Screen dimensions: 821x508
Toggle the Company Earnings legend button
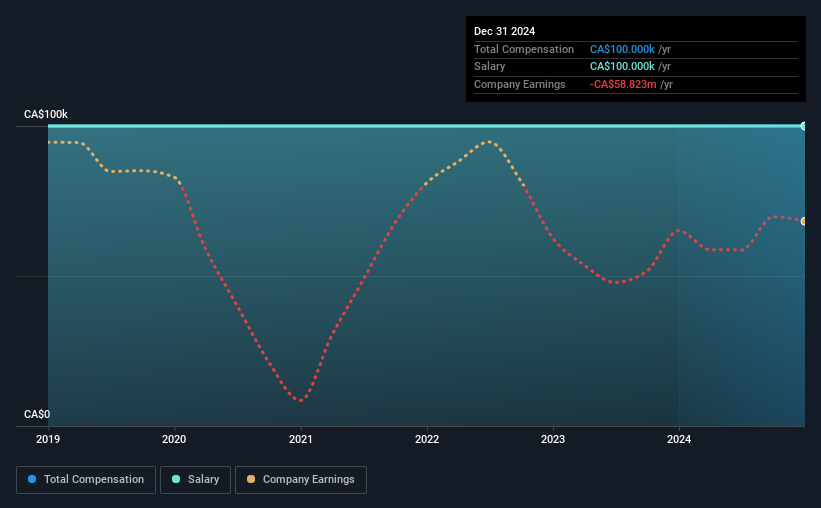301,480
